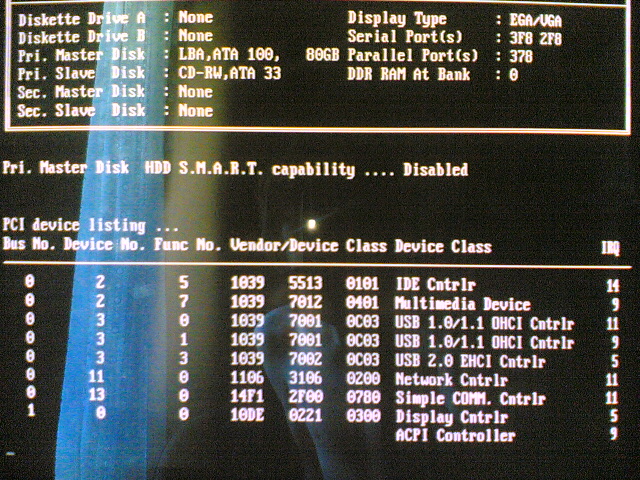Select the 'Pri. Slave Disk' label
The image size is (640, 480).
tap(81, 73)
